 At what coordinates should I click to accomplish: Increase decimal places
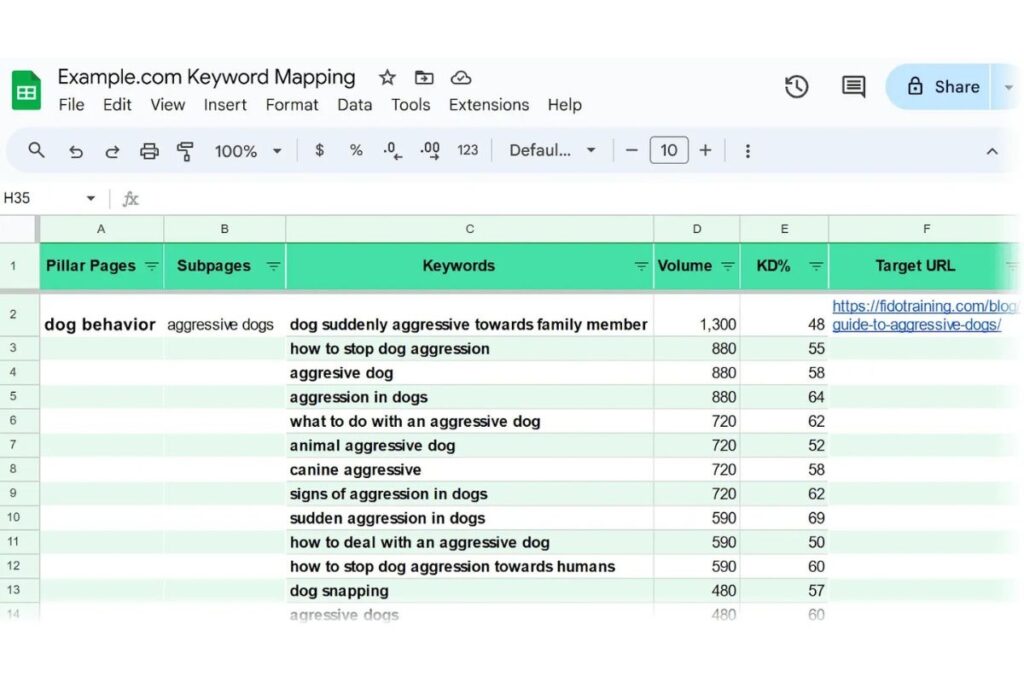click(x=428, y=150)
